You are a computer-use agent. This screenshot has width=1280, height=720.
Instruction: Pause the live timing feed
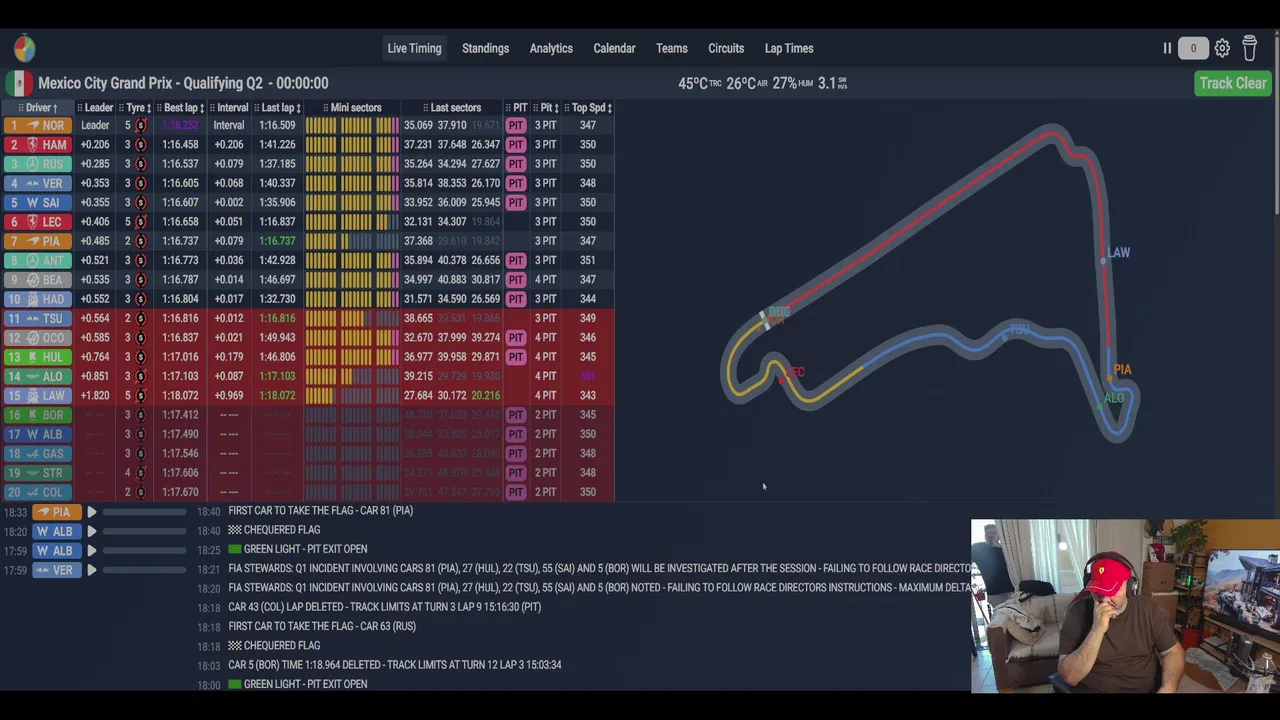[x=1167, y=48]
